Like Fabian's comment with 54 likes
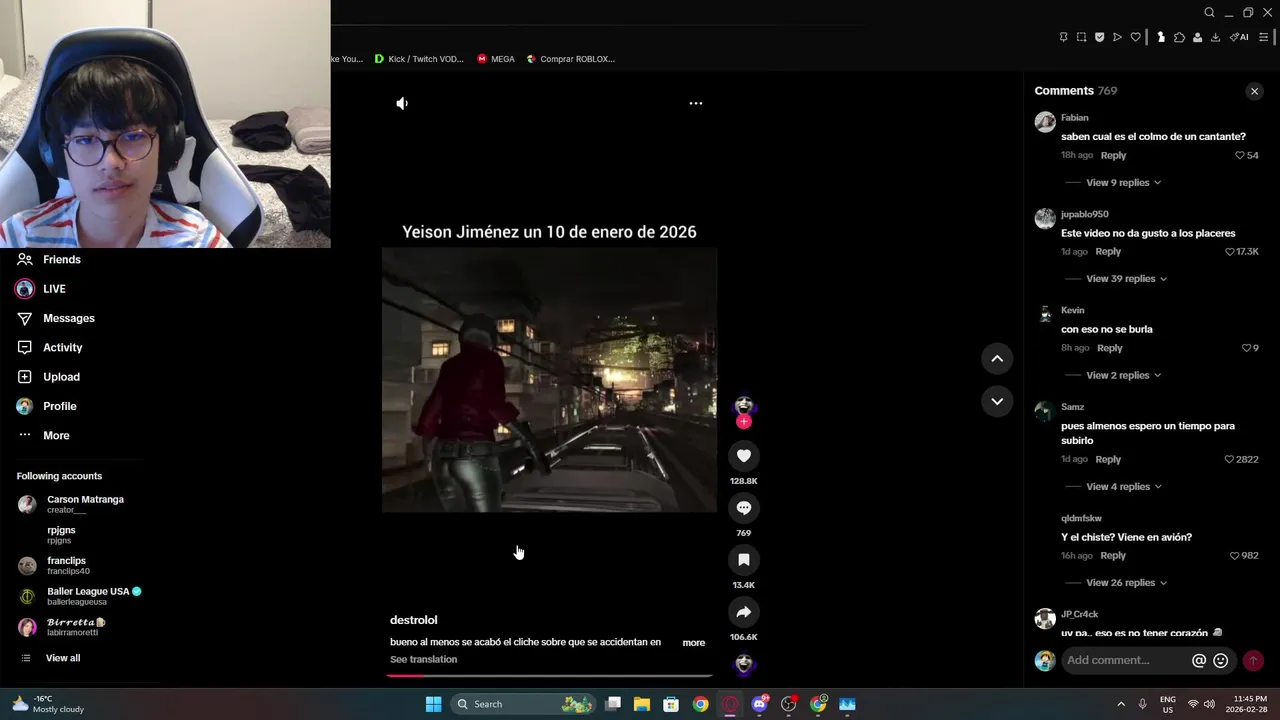This screenshot has width=1280, height=720. [1240, 155]
